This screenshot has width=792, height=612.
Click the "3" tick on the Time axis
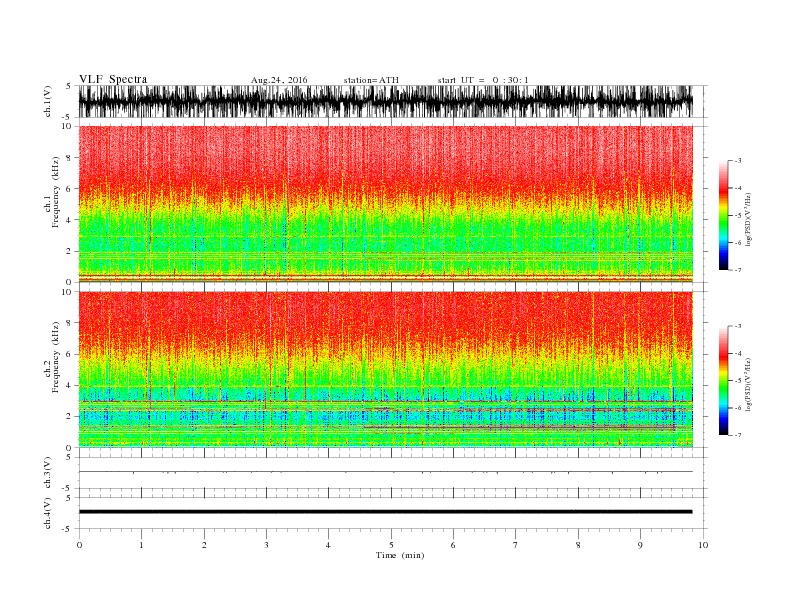[x=266, y=545]
